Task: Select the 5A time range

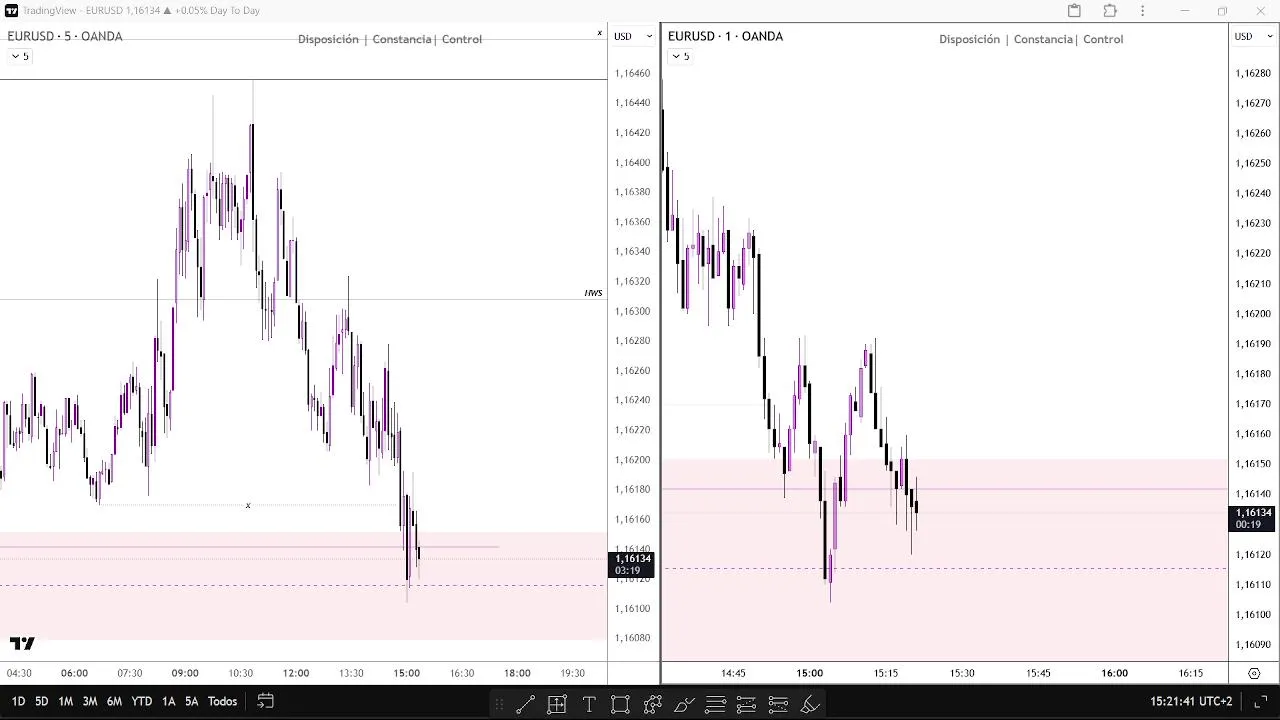Action: click(191, 701)
